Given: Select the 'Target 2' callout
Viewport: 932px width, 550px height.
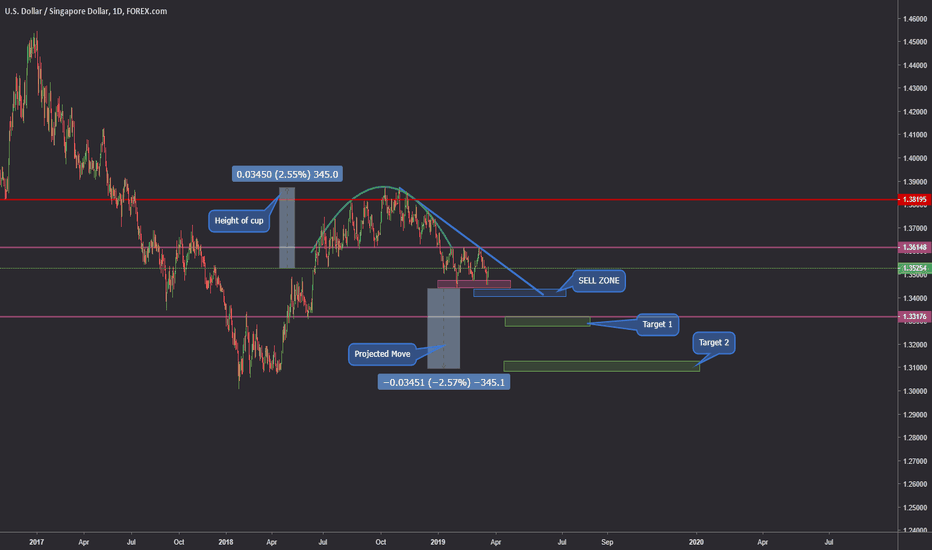Looking at the screenshot, I should 713,343.
